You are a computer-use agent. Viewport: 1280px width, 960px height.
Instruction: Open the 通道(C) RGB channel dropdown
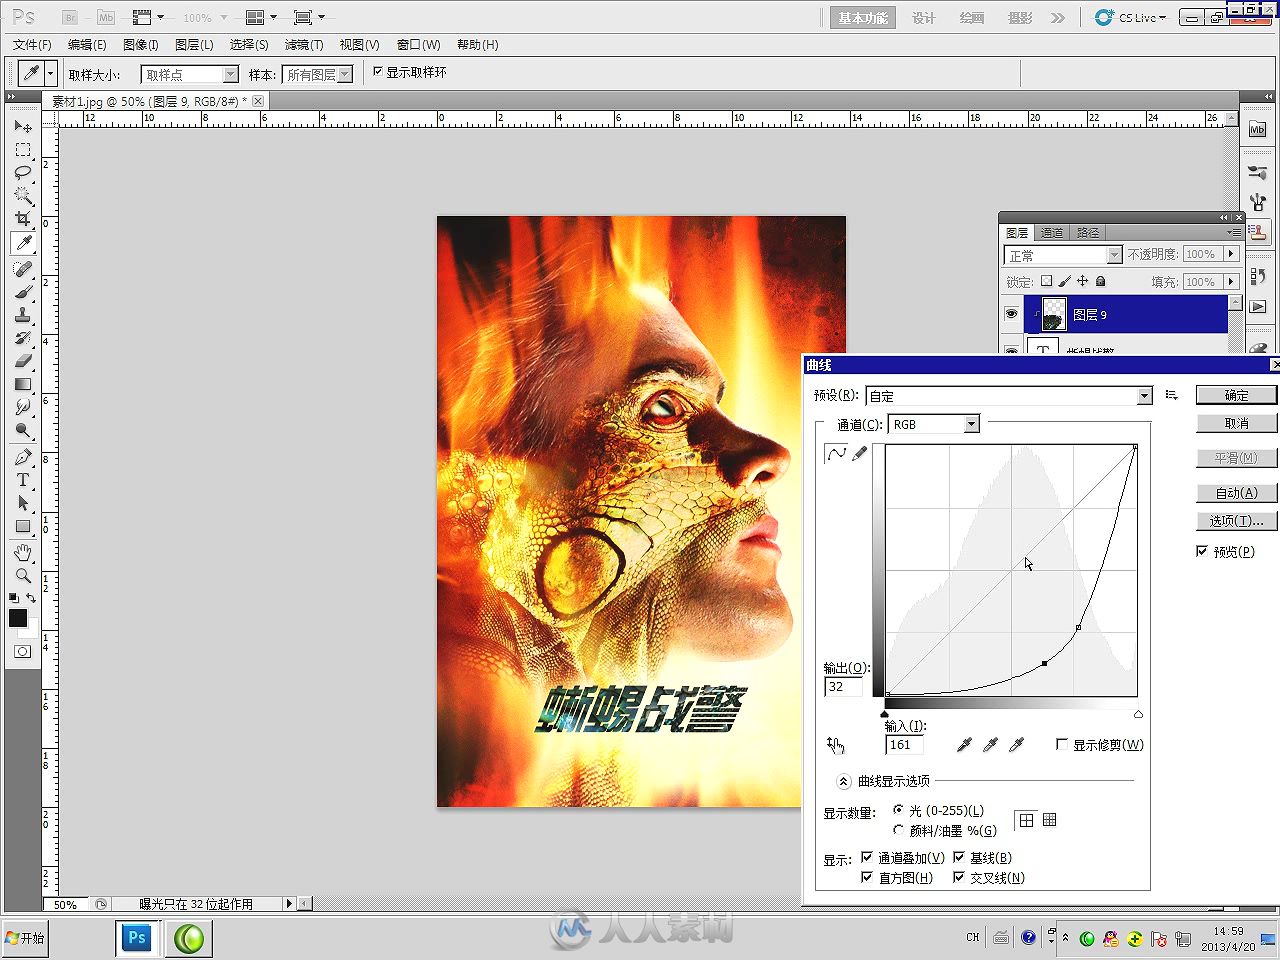pos(971,424)
